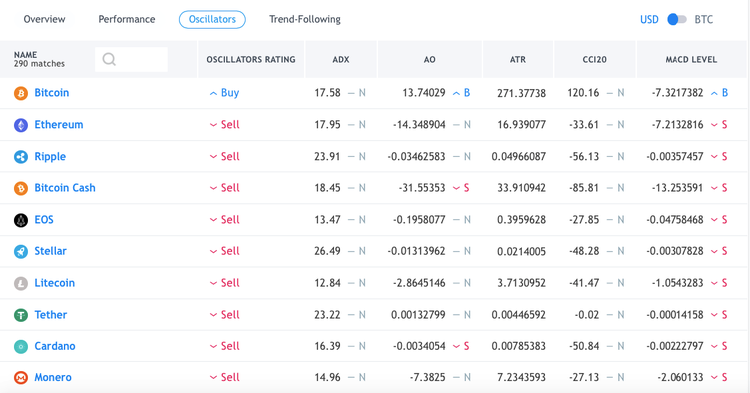Click the search magnifier icon
Image resolution: width=750 pixels, height=393 pixels.
109,59
